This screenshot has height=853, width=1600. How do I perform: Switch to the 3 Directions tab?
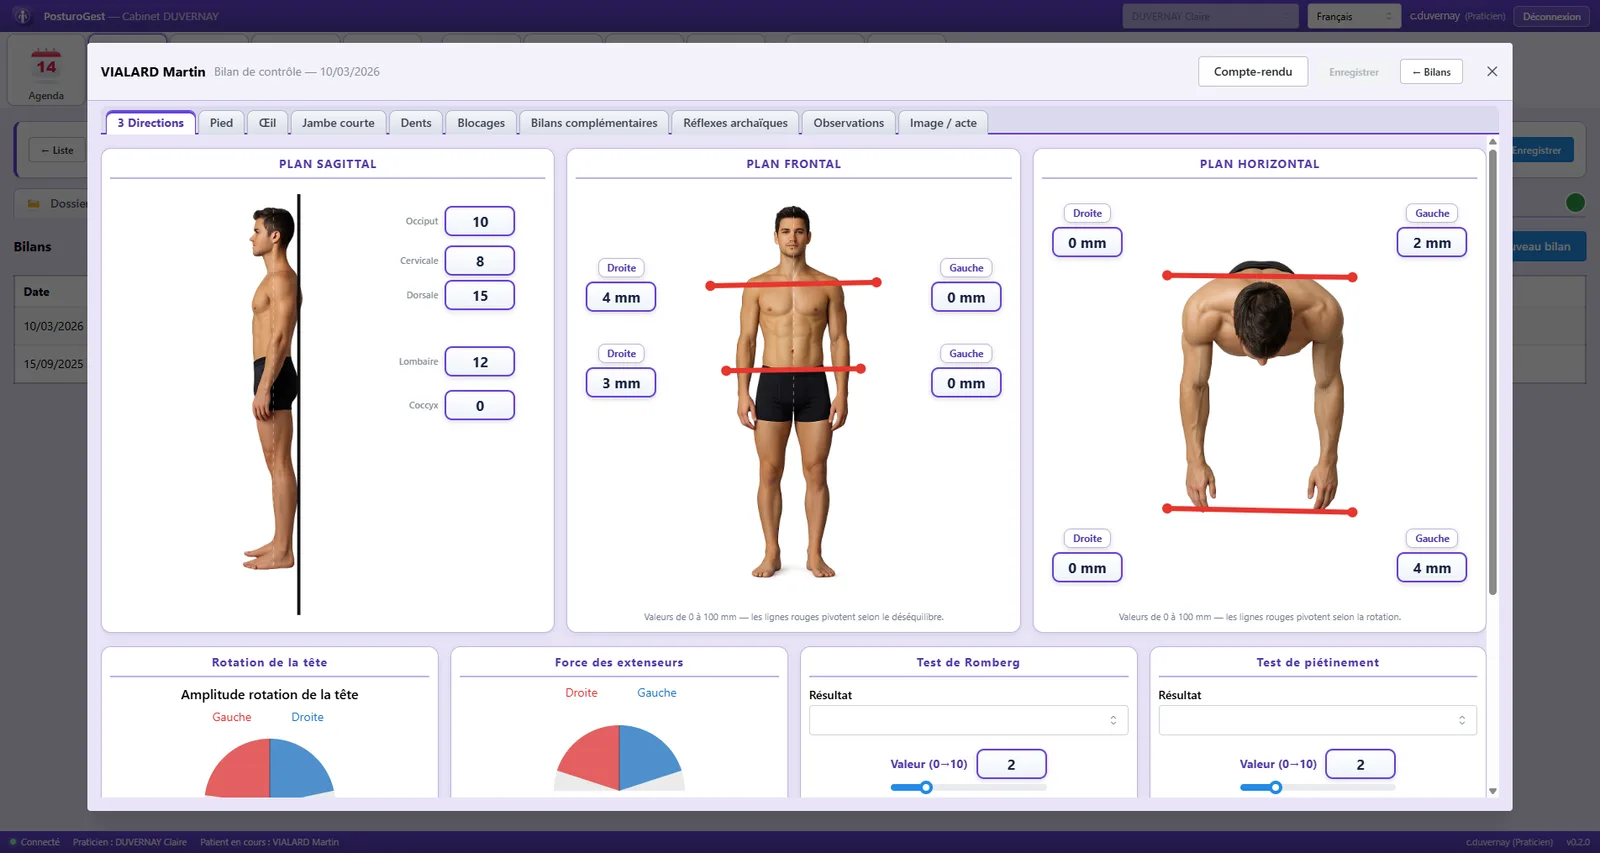click(150, 123)
